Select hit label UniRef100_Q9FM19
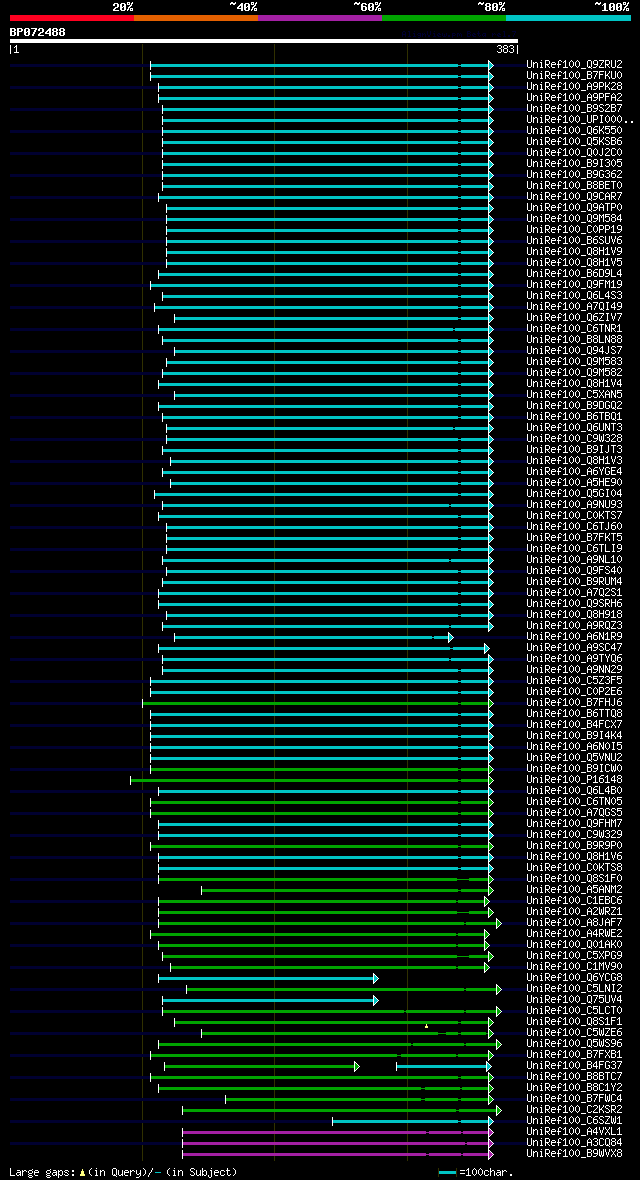Screen dimensions: 640x1180 (574, 284)
